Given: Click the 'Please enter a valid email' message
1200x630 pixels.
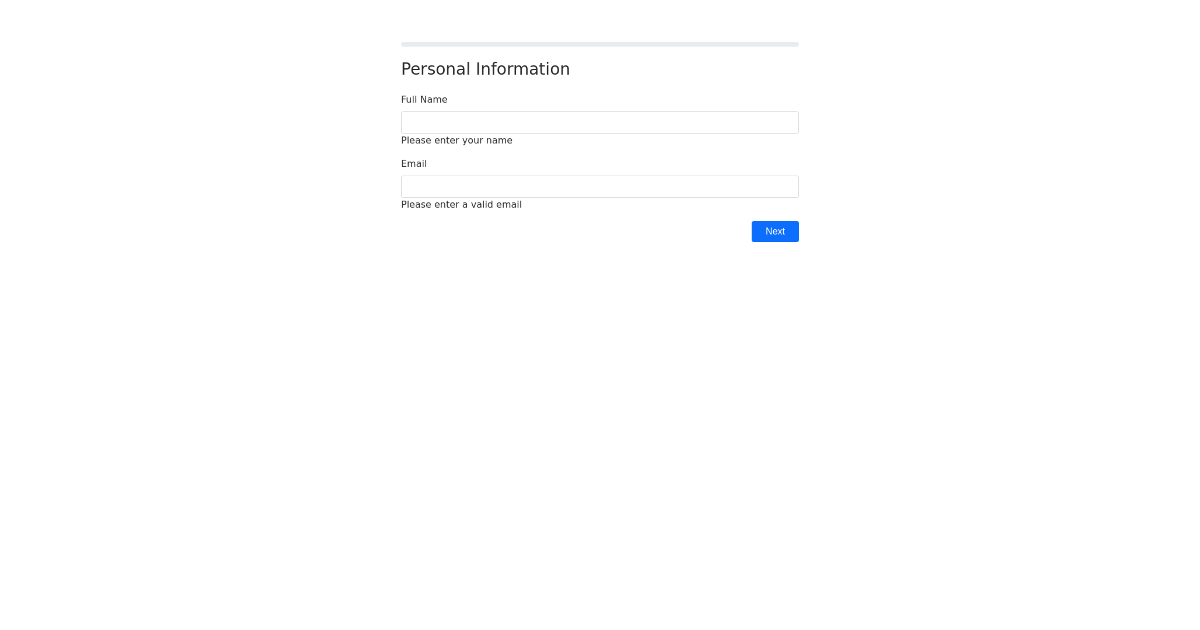Looking at the screenshot, I should (461, 204).
